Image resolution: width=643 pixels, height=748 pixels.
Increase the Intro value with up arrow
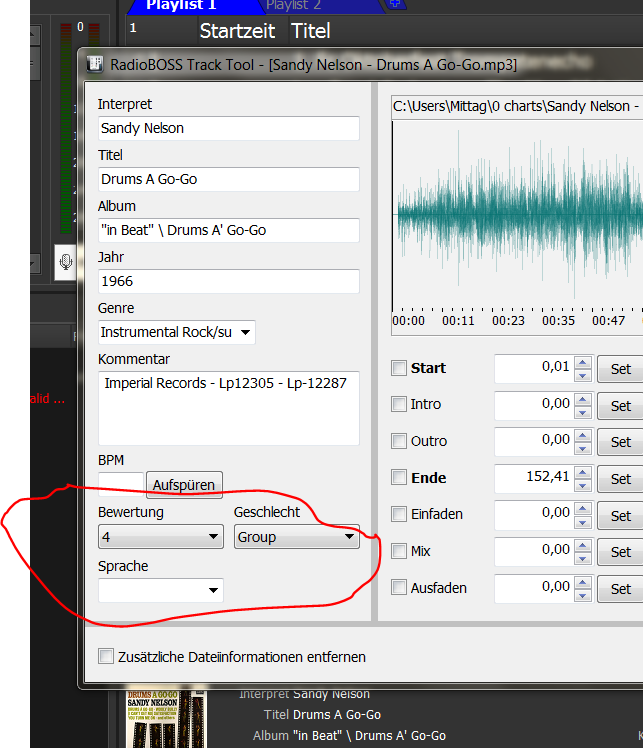point(582,399)
